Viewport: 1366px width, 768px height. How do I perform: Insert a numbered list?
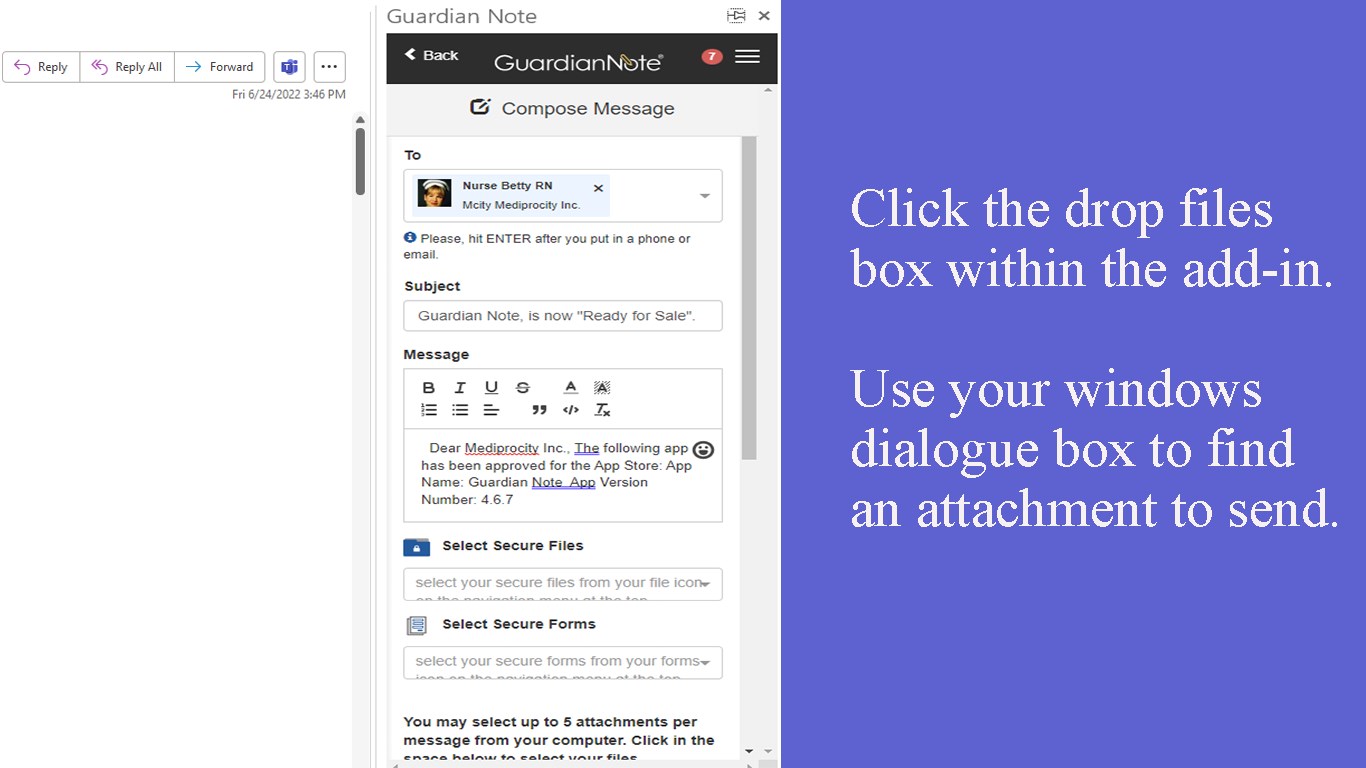point(429,410)
